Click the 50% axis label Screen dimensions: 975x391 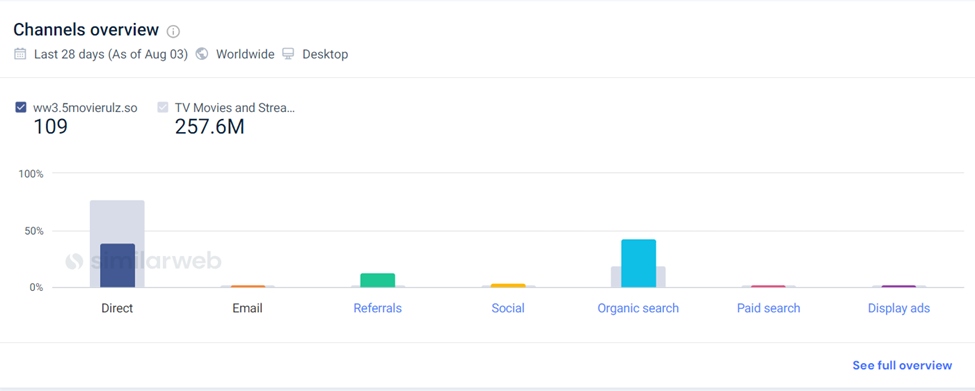34,231
